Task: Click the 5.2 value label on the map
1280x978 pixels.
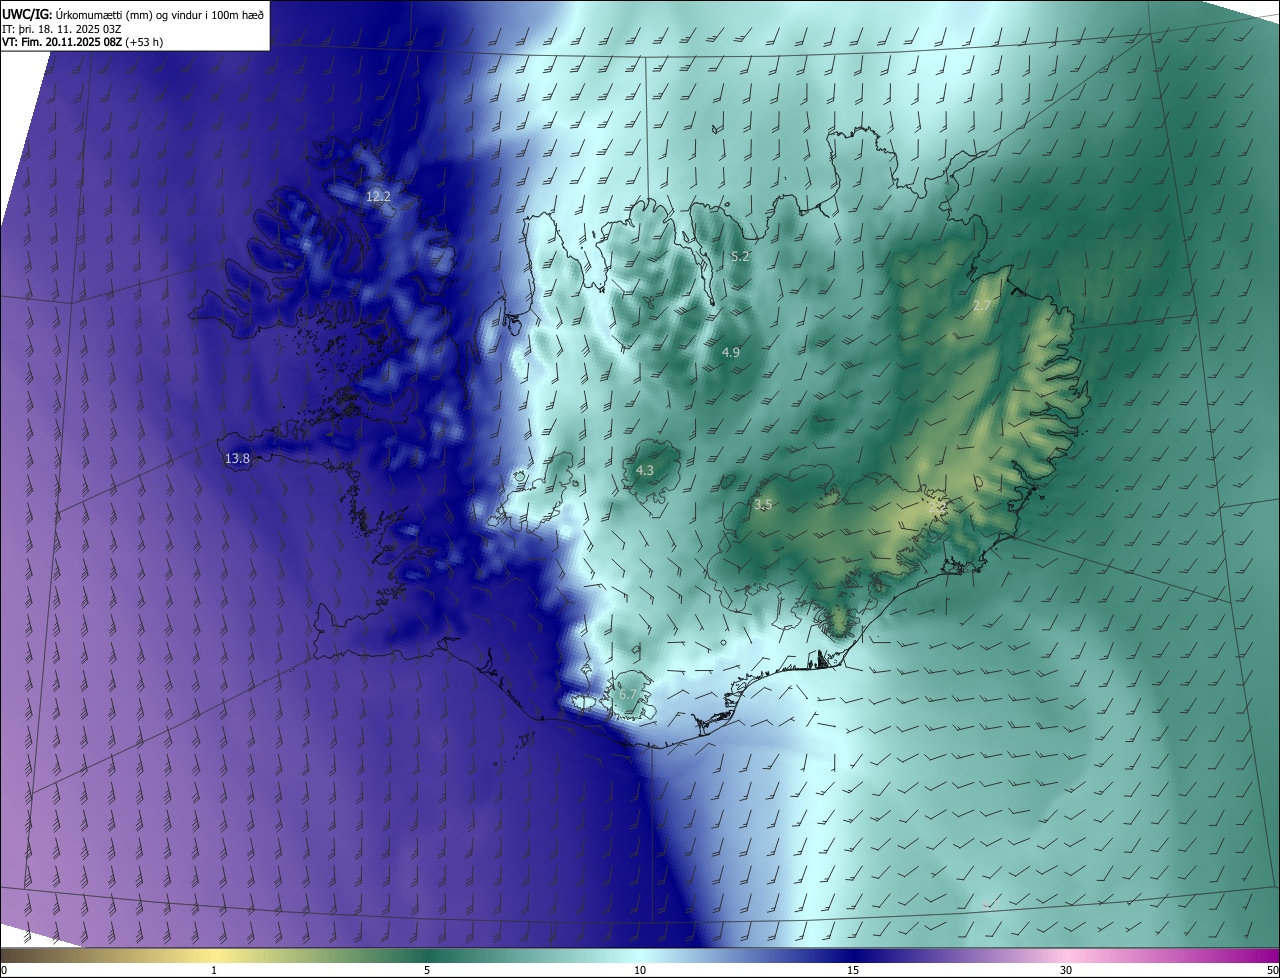Action: pos(740,257)
